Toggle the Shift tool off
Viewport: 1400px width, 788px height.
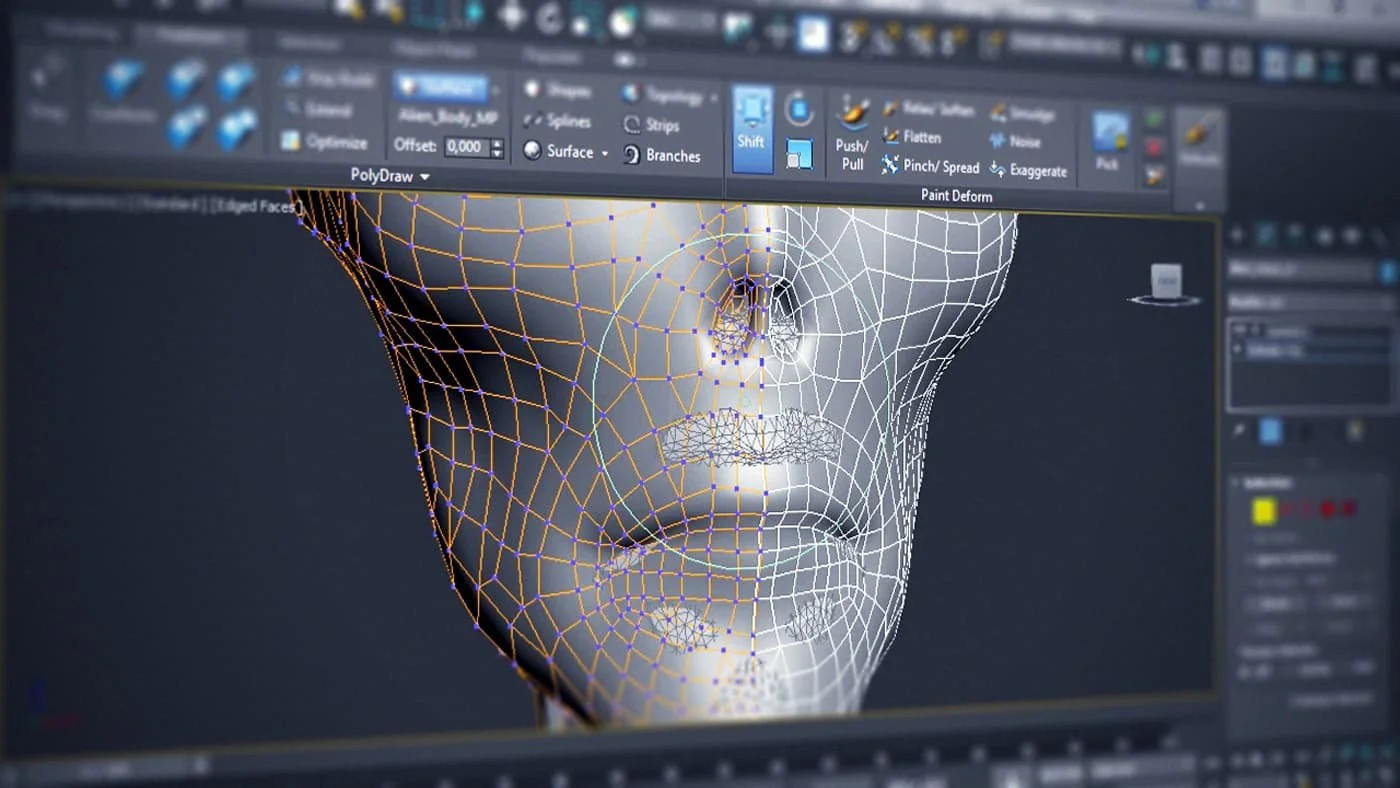point(751,129)
